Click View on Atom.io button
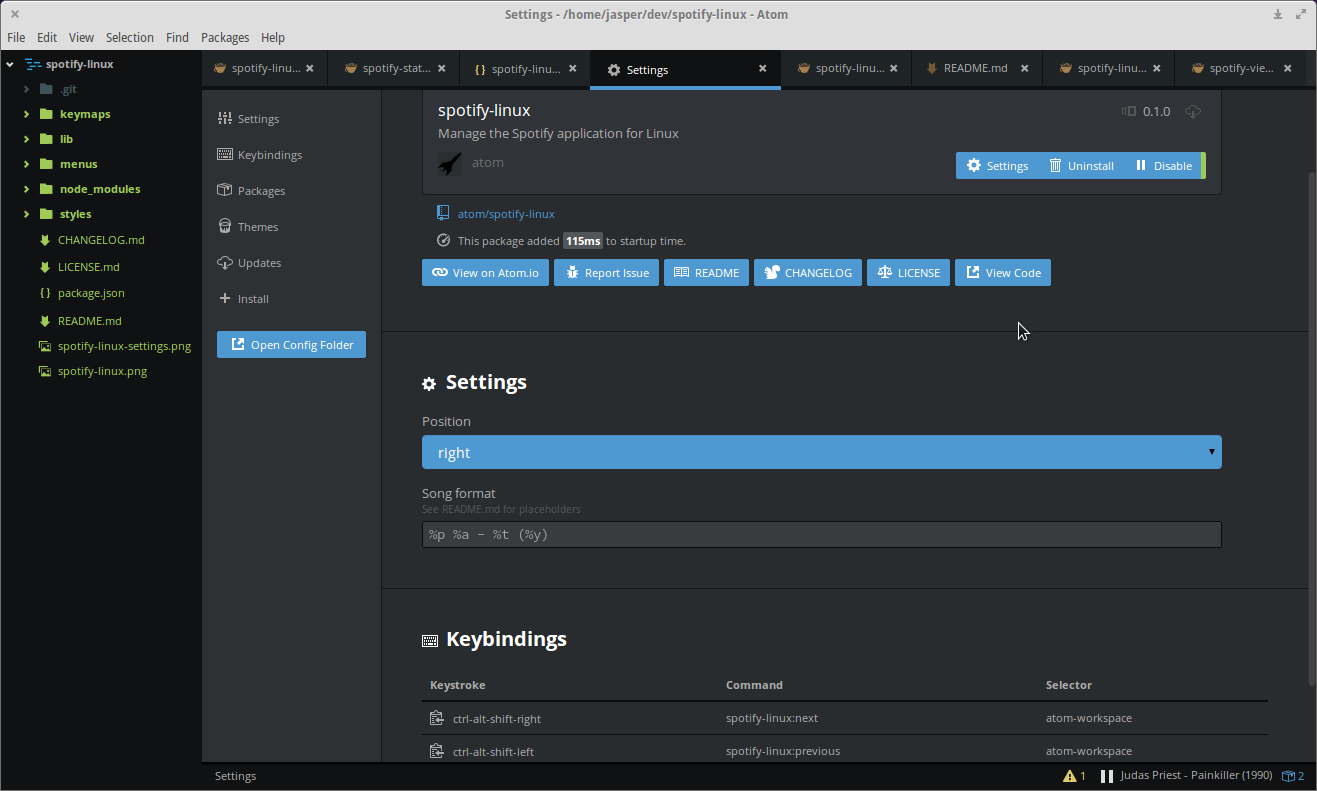The height and width of the screenshot is (791, 1317). coord(485,273)
